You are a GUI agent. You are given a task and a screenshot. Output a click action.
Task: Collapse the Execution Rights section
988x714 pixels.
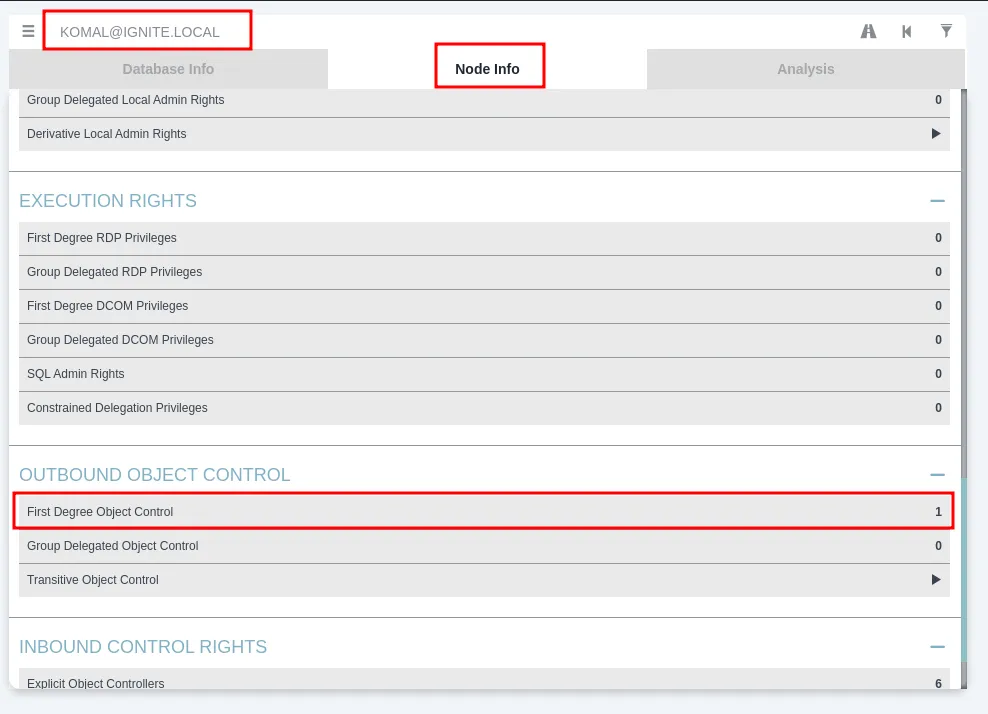[x=937, y=200]
